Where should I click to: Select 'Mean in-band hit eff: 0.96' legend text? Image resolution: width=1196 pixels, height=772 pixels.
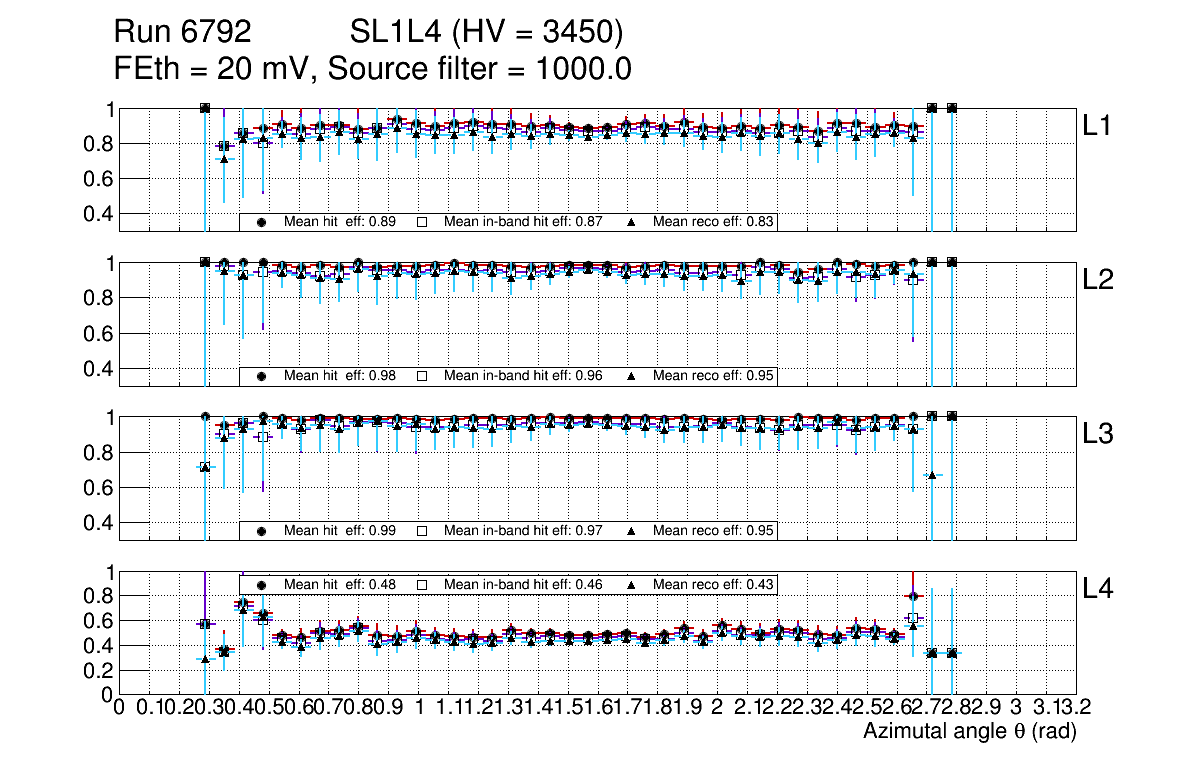point(523,376)
